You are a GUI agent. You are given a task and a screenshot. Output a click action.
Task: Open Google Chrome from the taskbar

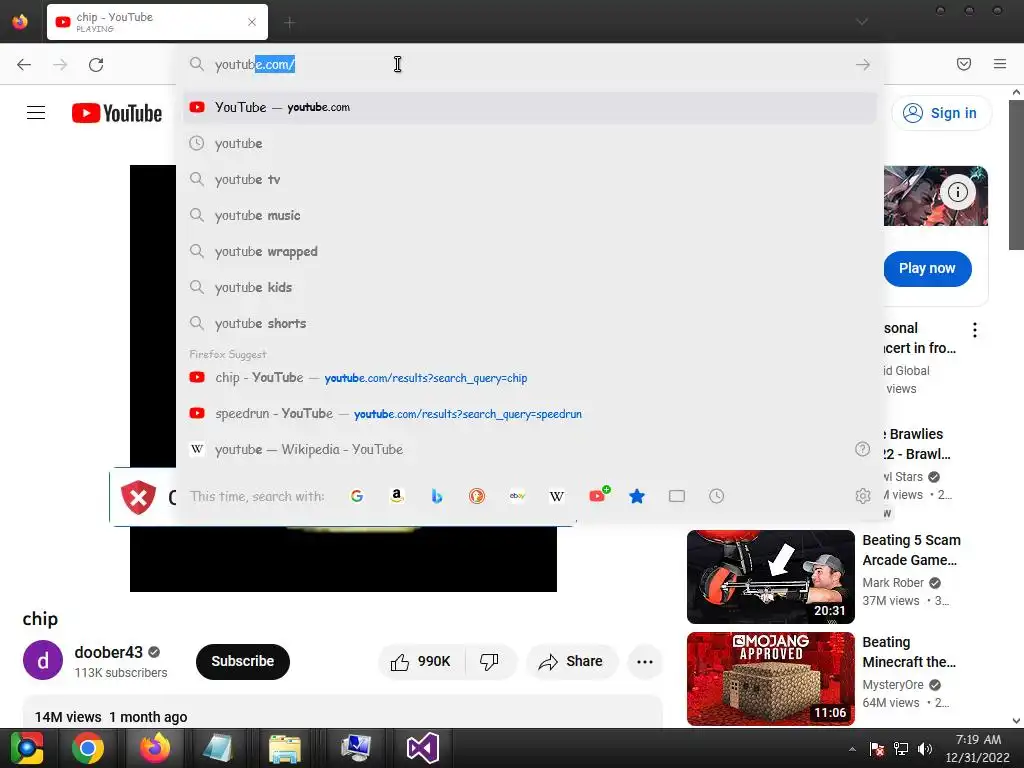(88, 748)
